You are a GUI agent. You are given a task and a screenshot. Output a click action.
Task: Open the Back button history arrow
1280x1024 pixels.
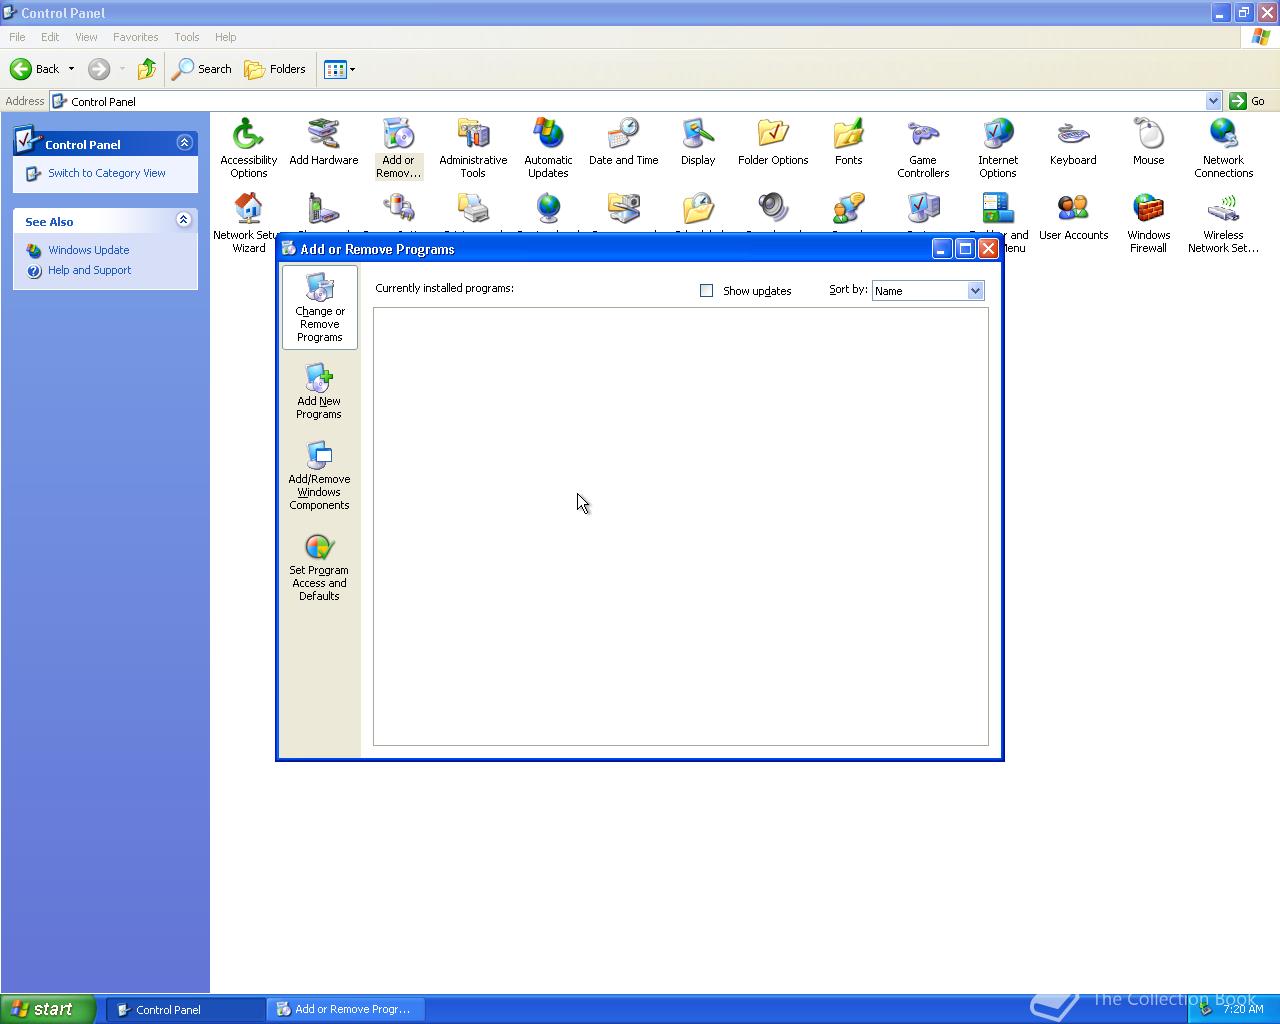(x=71, y=69)
